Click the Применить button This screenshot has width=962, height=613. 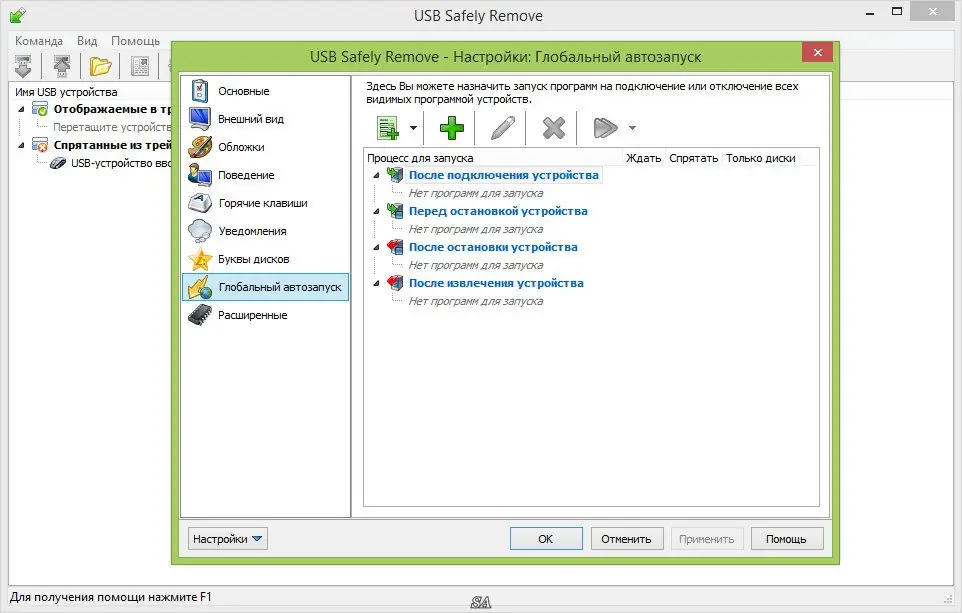pos(707,539)
